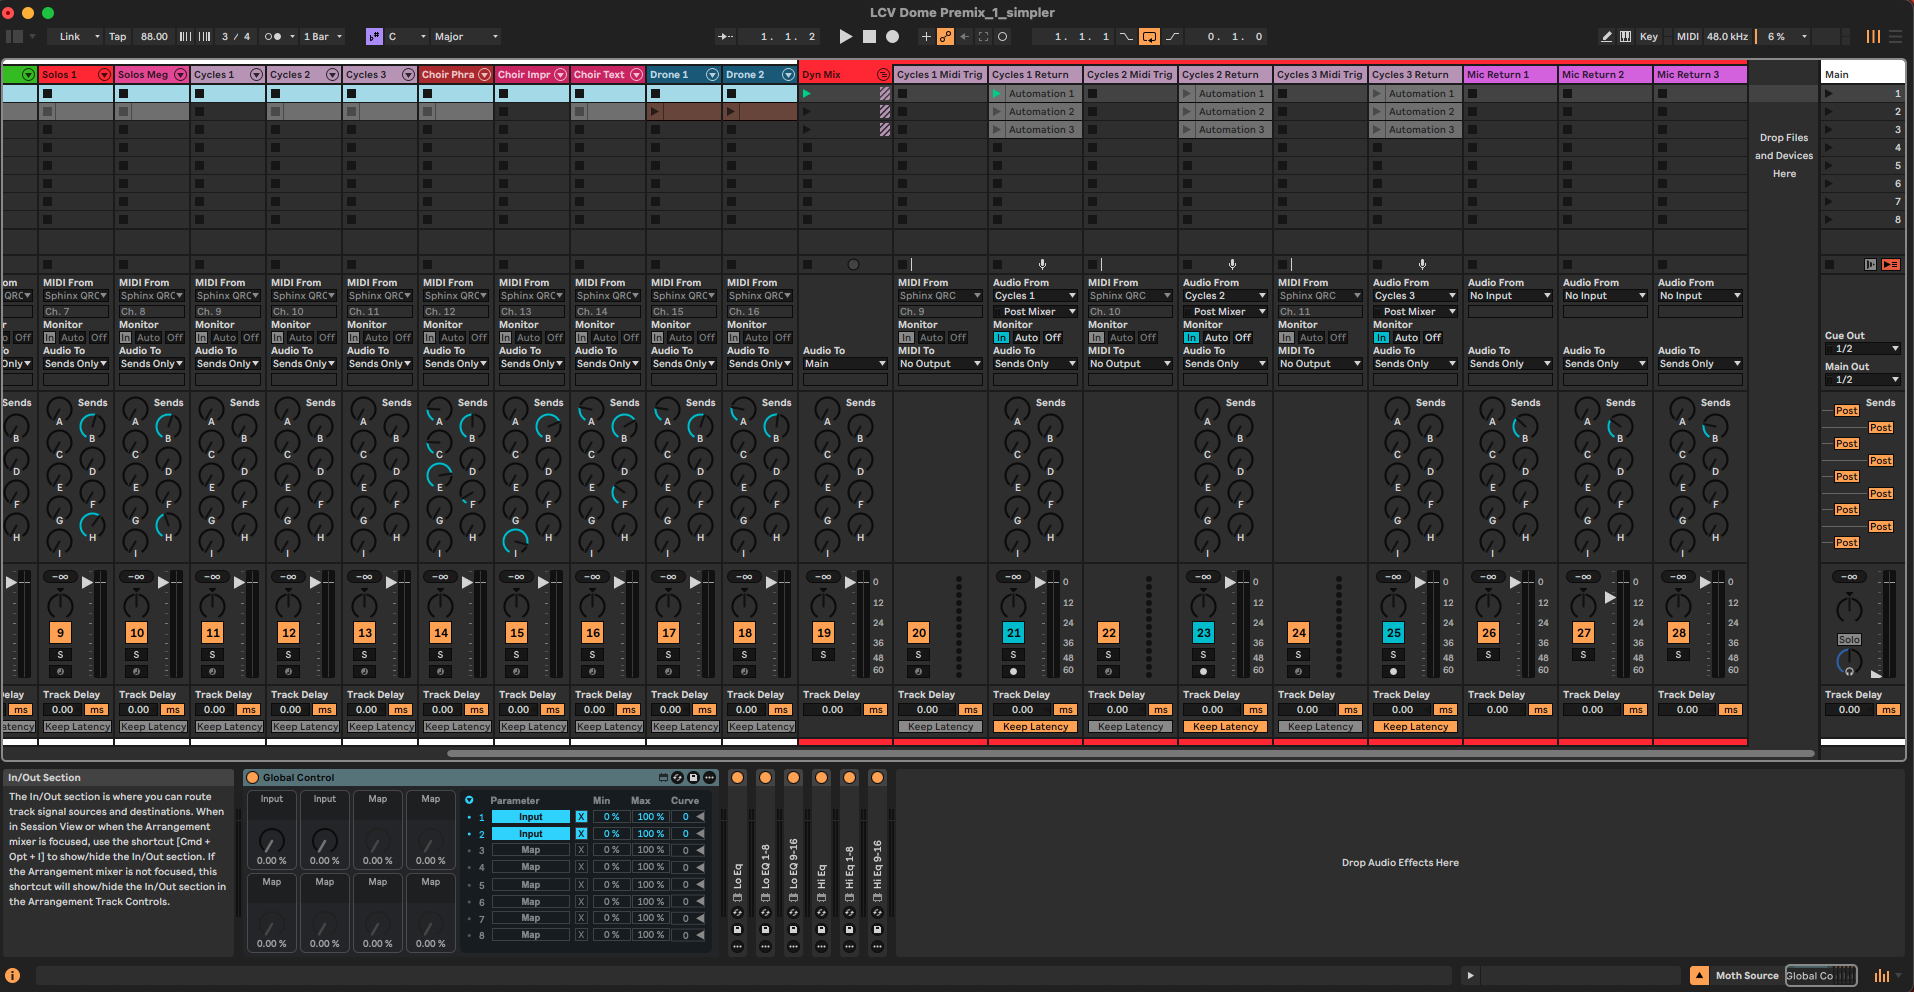
Task: Save the Global Control device preset
Action: (693, 778)
